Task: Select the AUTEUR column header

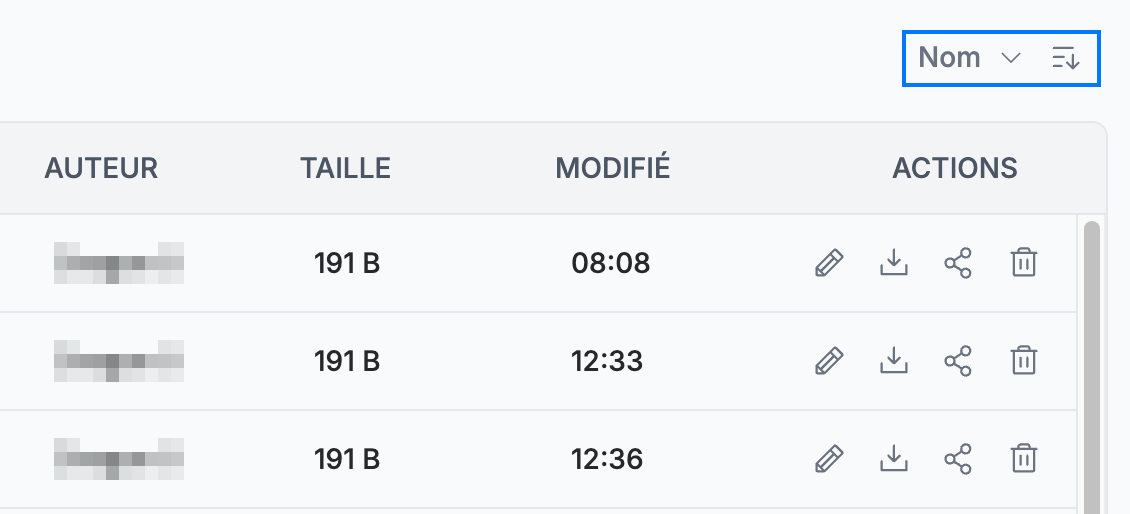Action: coord(101,168)
